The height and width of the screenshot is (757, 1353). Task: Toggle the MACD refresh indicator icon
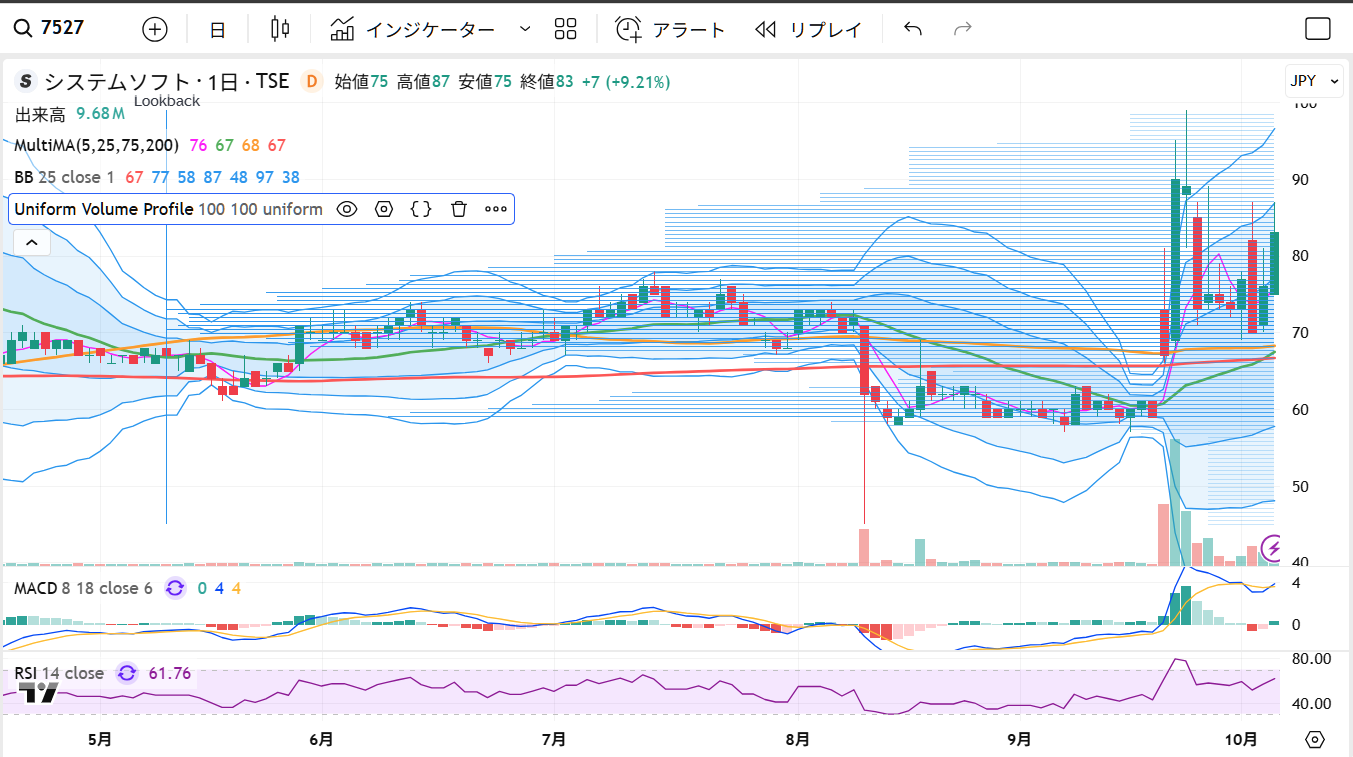(175, 588)
